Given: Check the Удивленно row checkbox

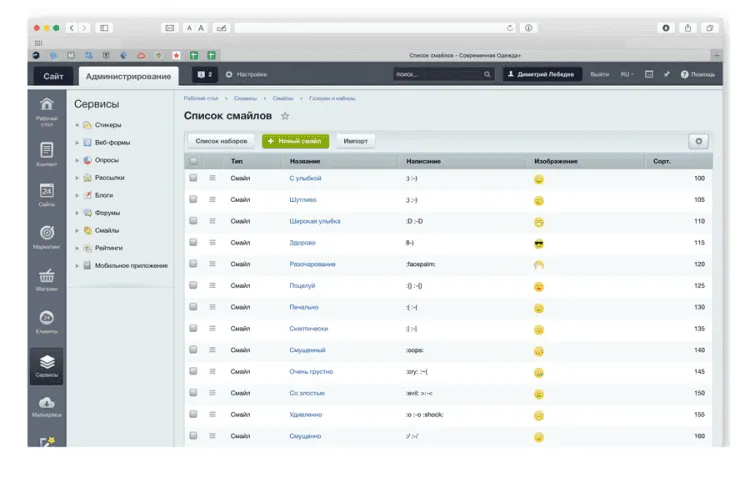Looking at the screenshot, I should point(193,414).
